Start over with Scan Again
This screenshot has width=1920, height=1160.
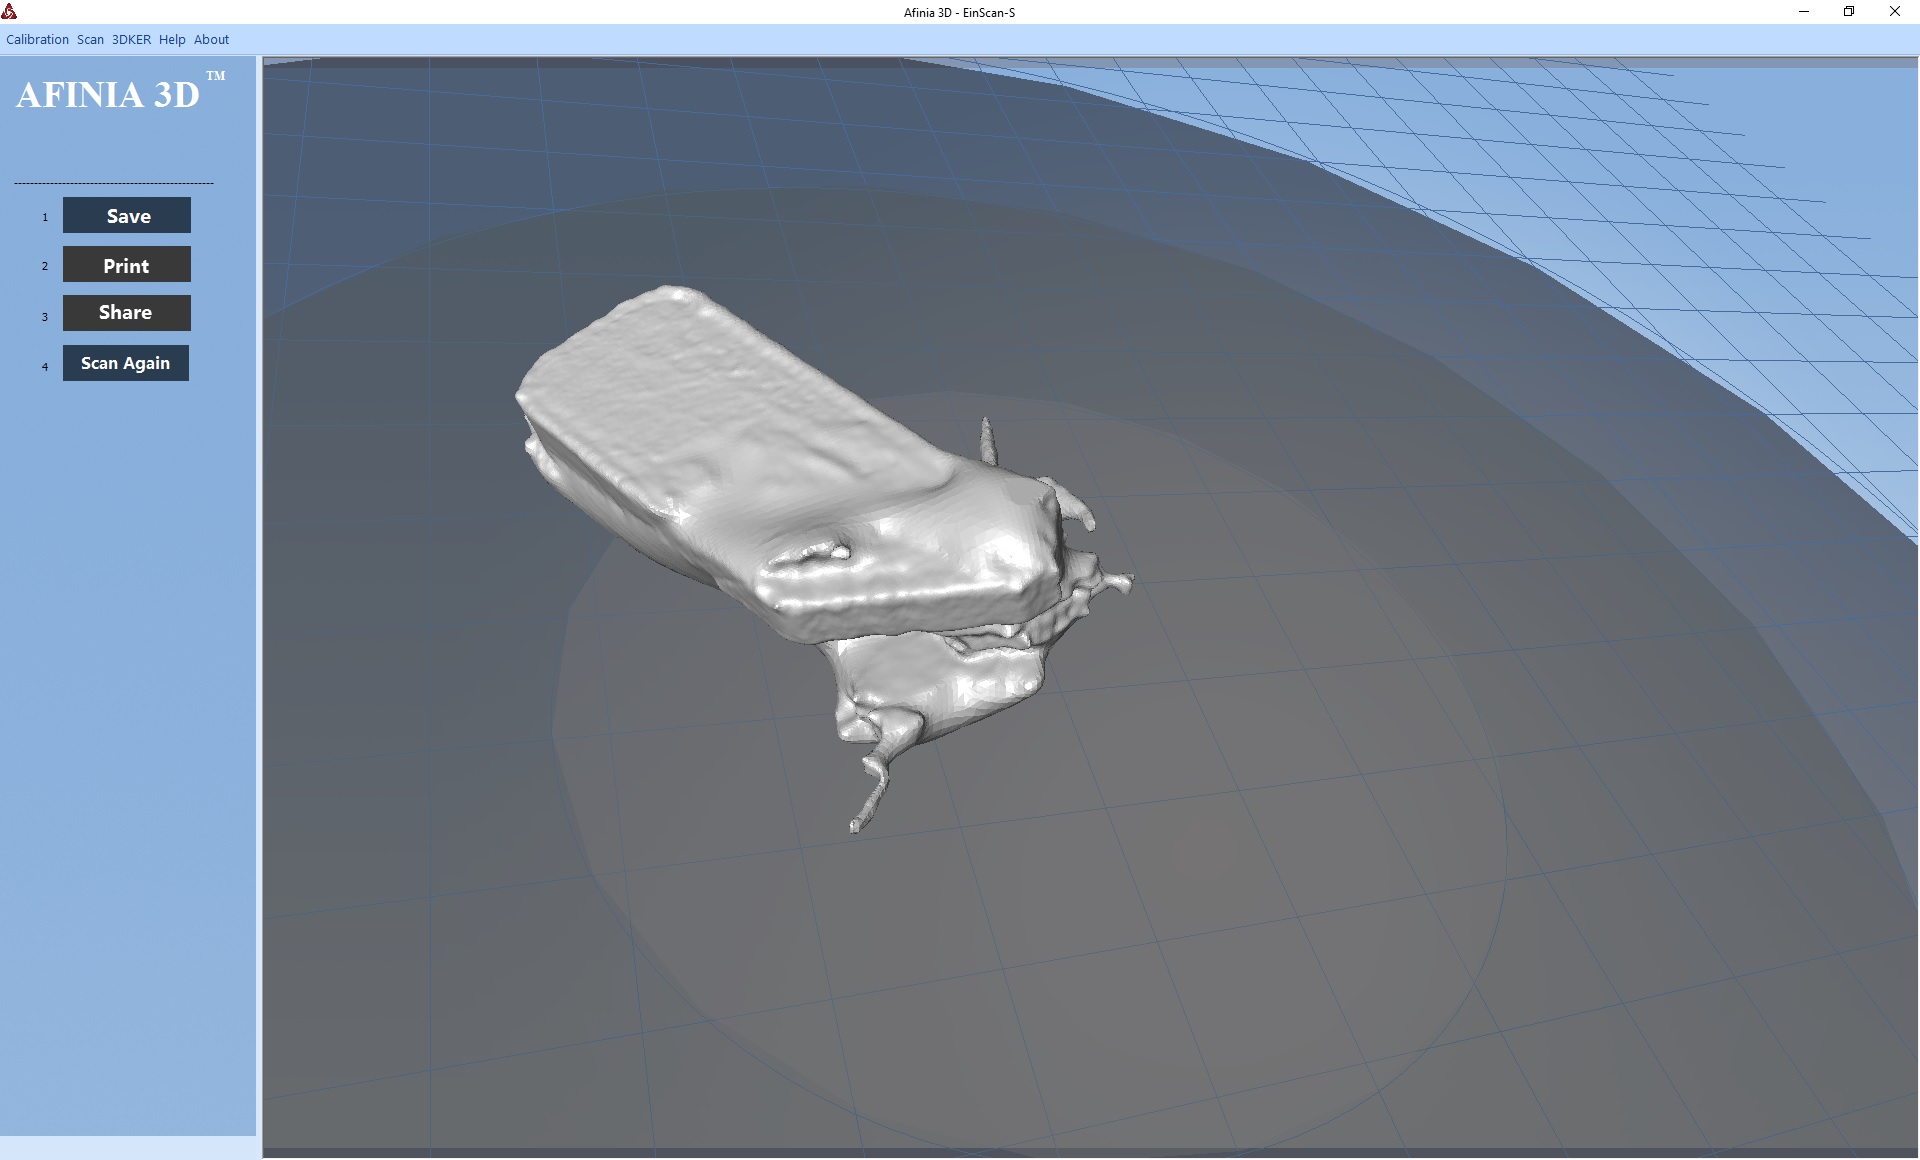pos(126,363)
